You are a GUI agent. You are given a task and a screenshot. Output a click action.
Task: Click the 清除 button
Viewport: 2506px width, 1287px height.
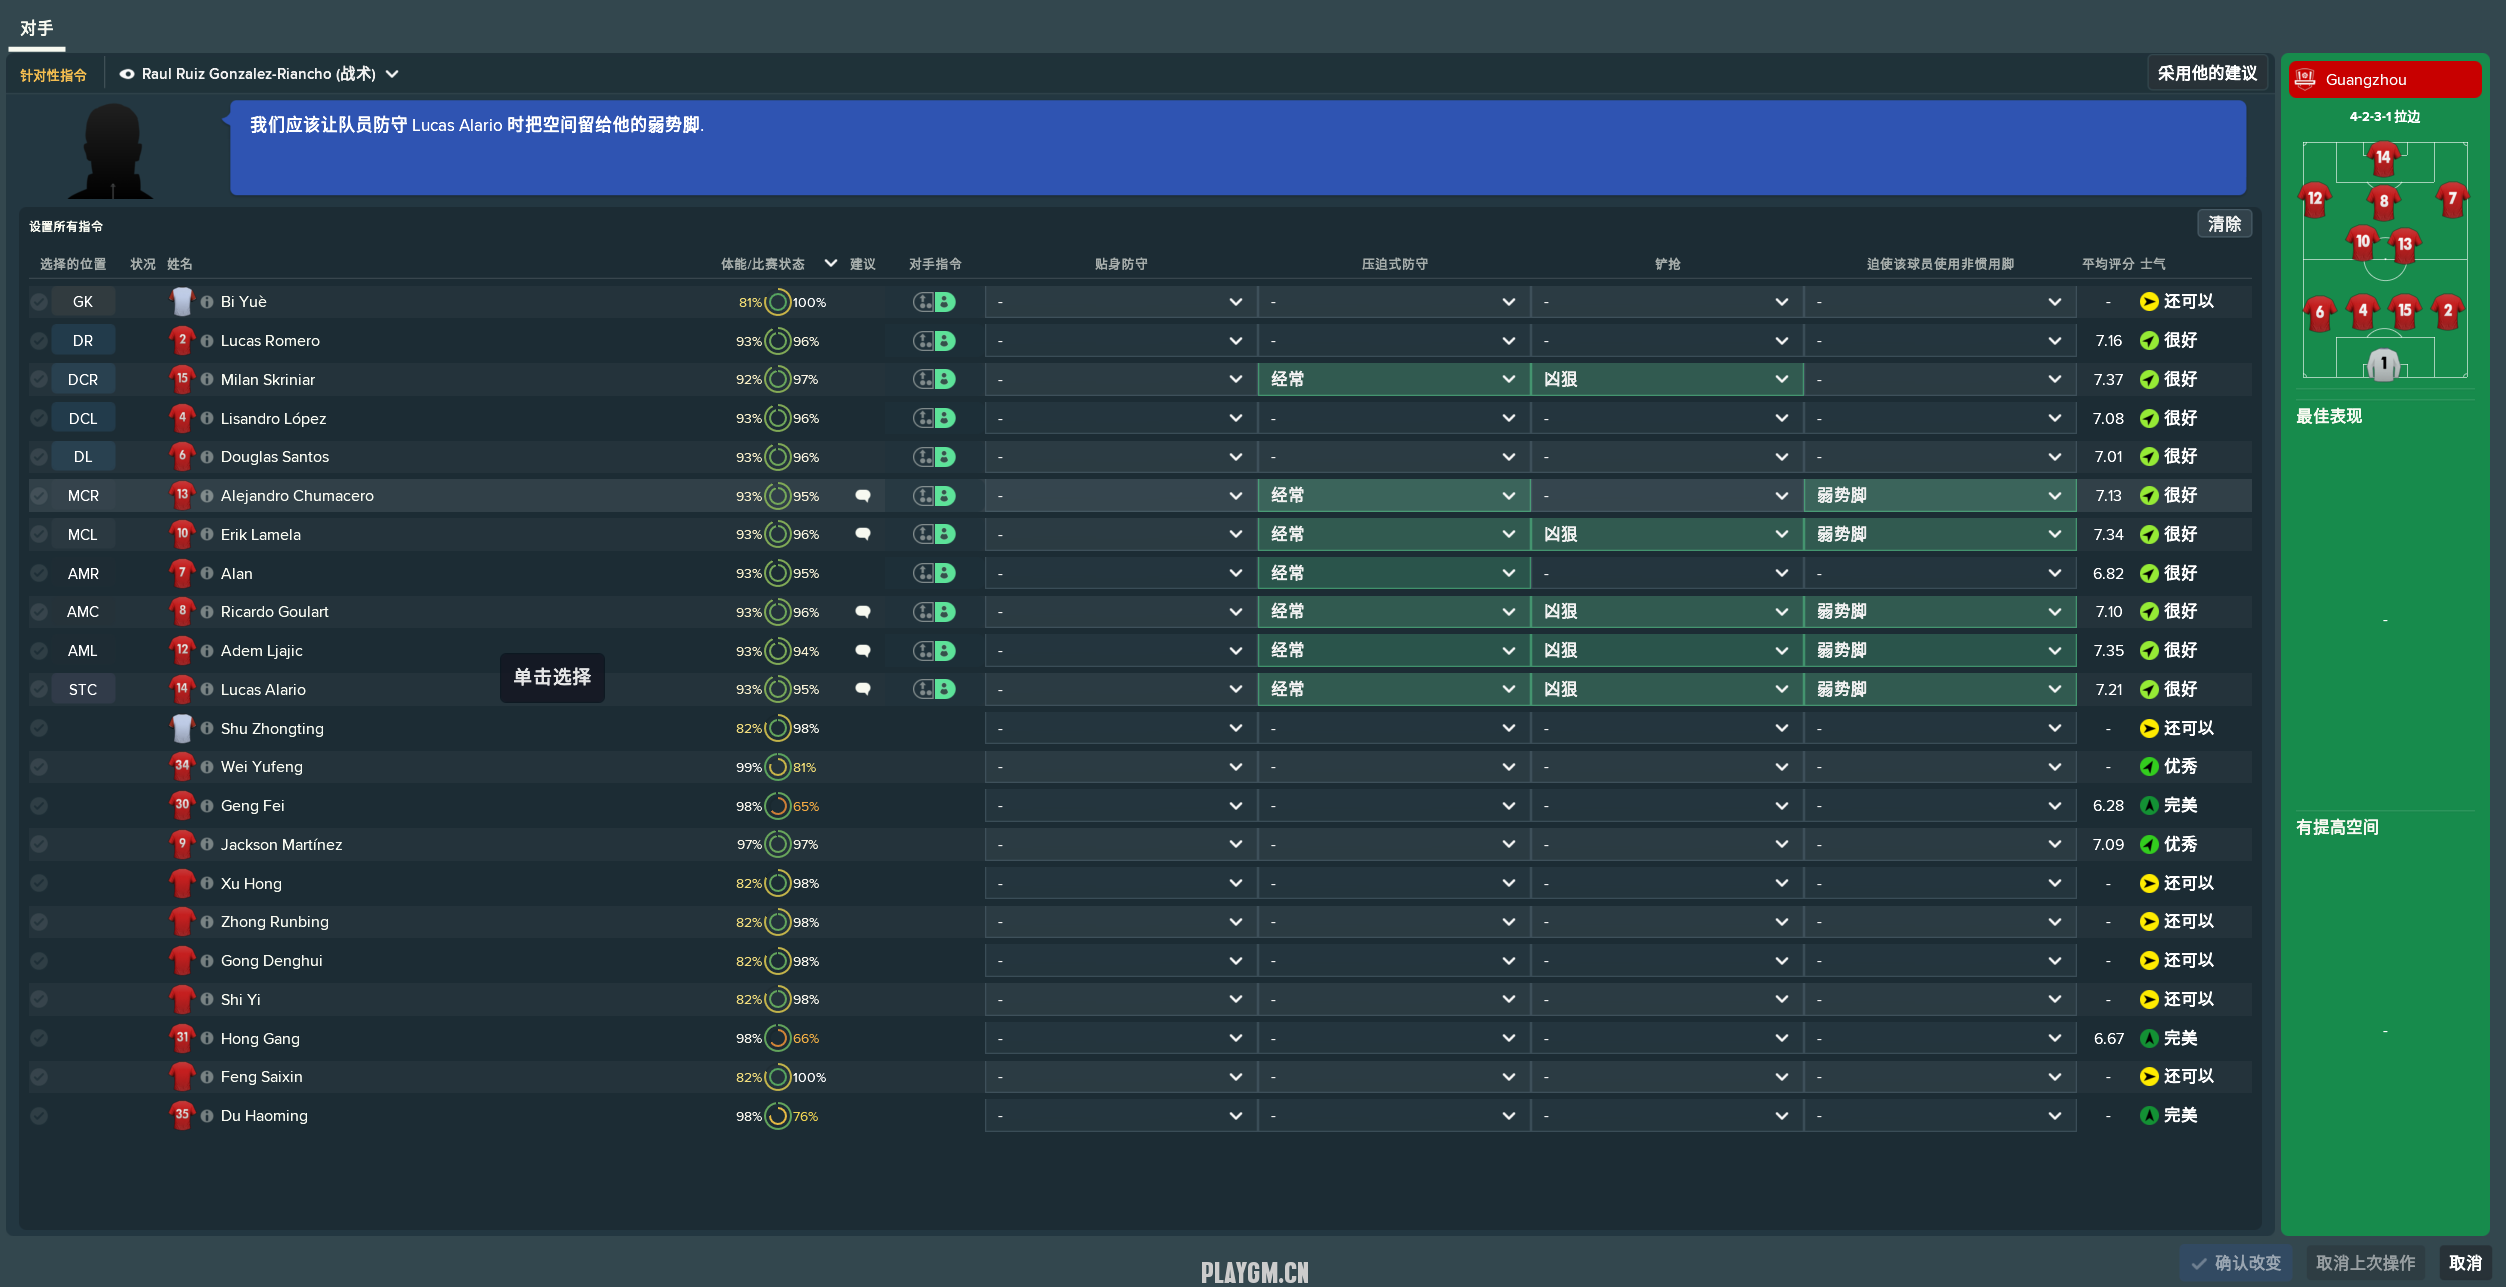click(2224, 224)
